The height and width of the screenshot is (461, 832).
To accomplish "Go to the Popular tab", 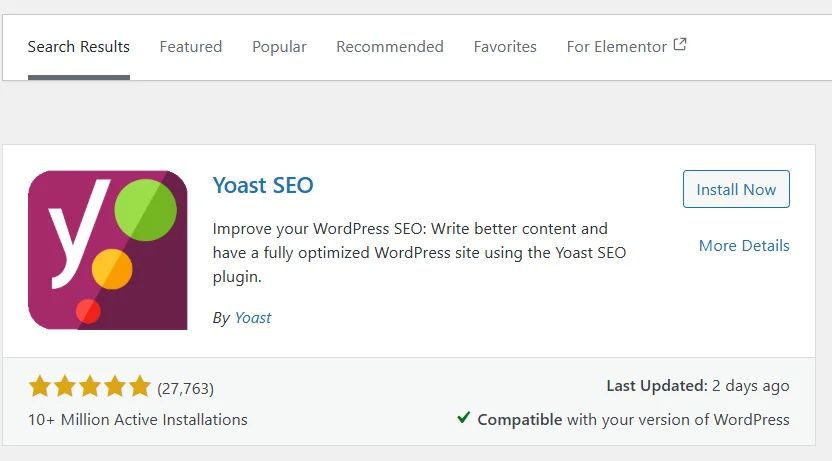I will point(279,47).
